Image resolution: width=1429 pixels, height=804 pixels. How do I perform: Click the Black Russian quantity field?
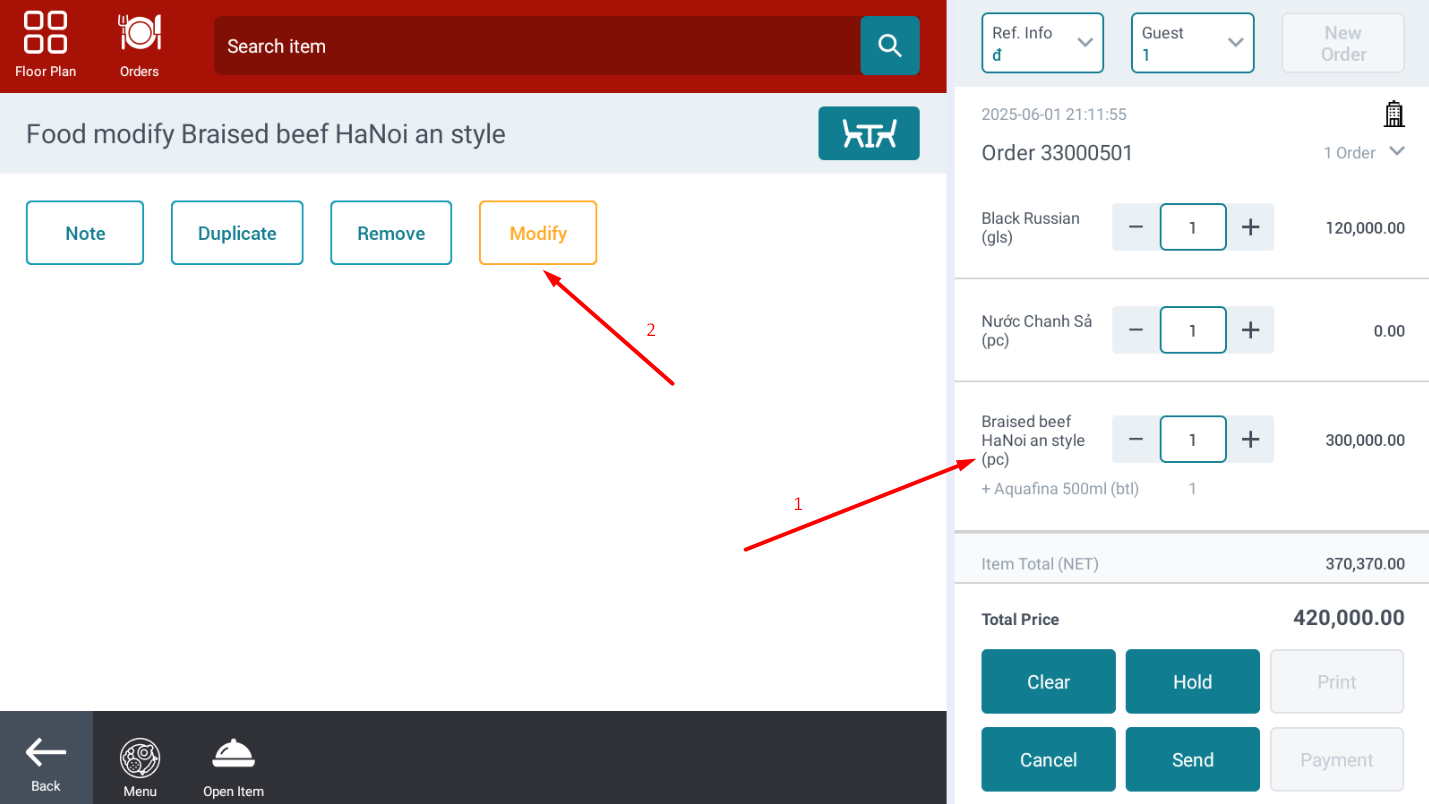pyautogui.click(x=1193, y=227)
